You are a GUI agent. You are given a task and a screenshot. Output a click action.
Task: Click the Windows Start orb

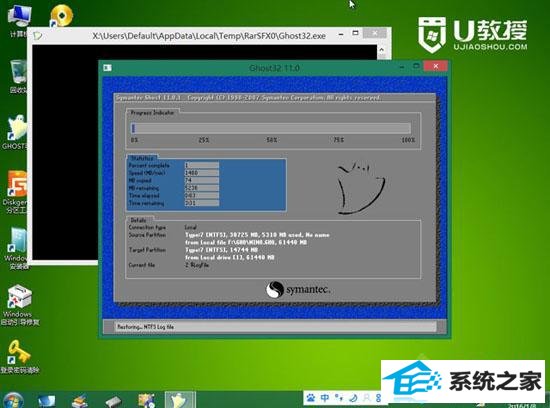(x=13, y=400)
